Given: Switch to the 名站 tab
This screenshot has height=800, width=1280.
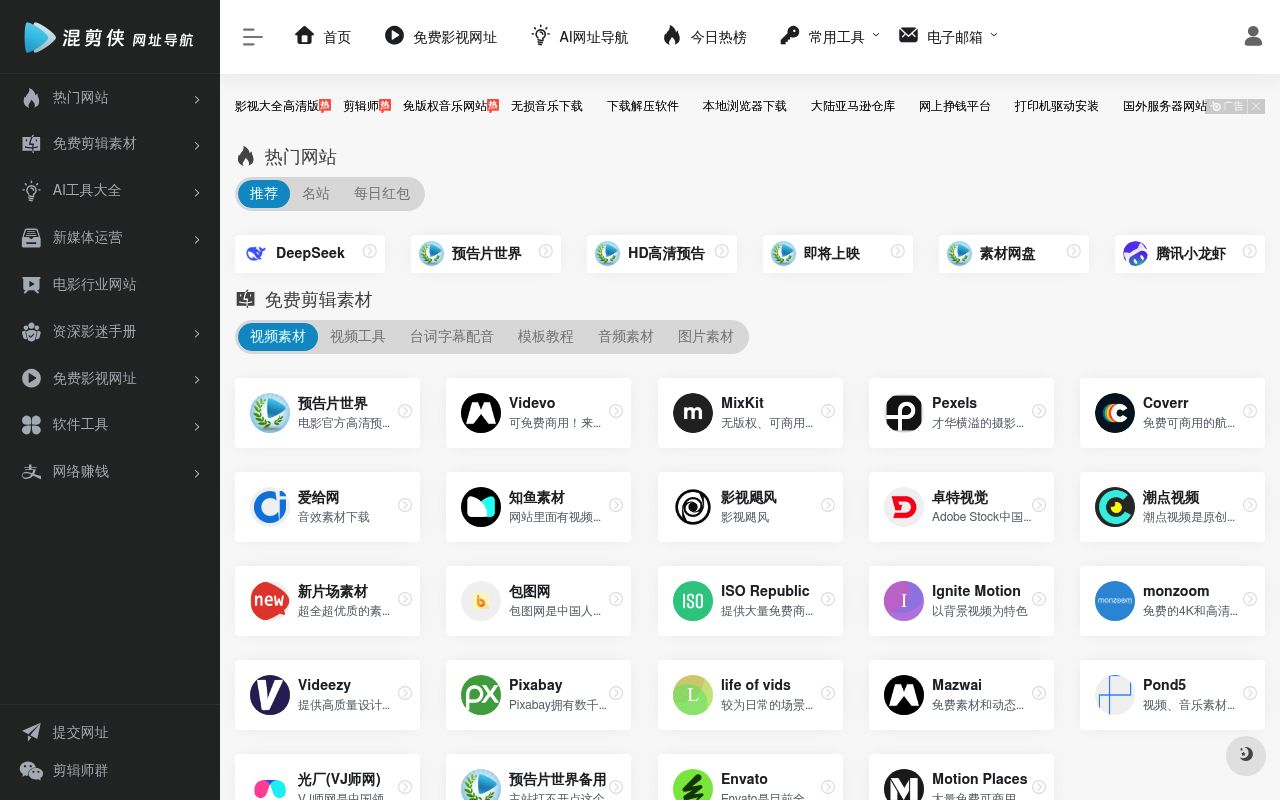Looking at the screenshot, I should coord(316,194).
